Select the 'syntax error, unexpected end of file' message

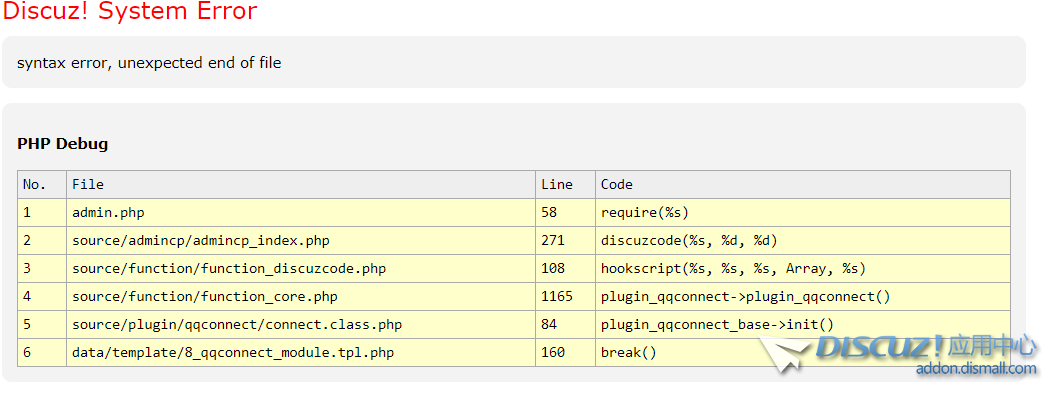pyautogui.click(x=149, y=63)
